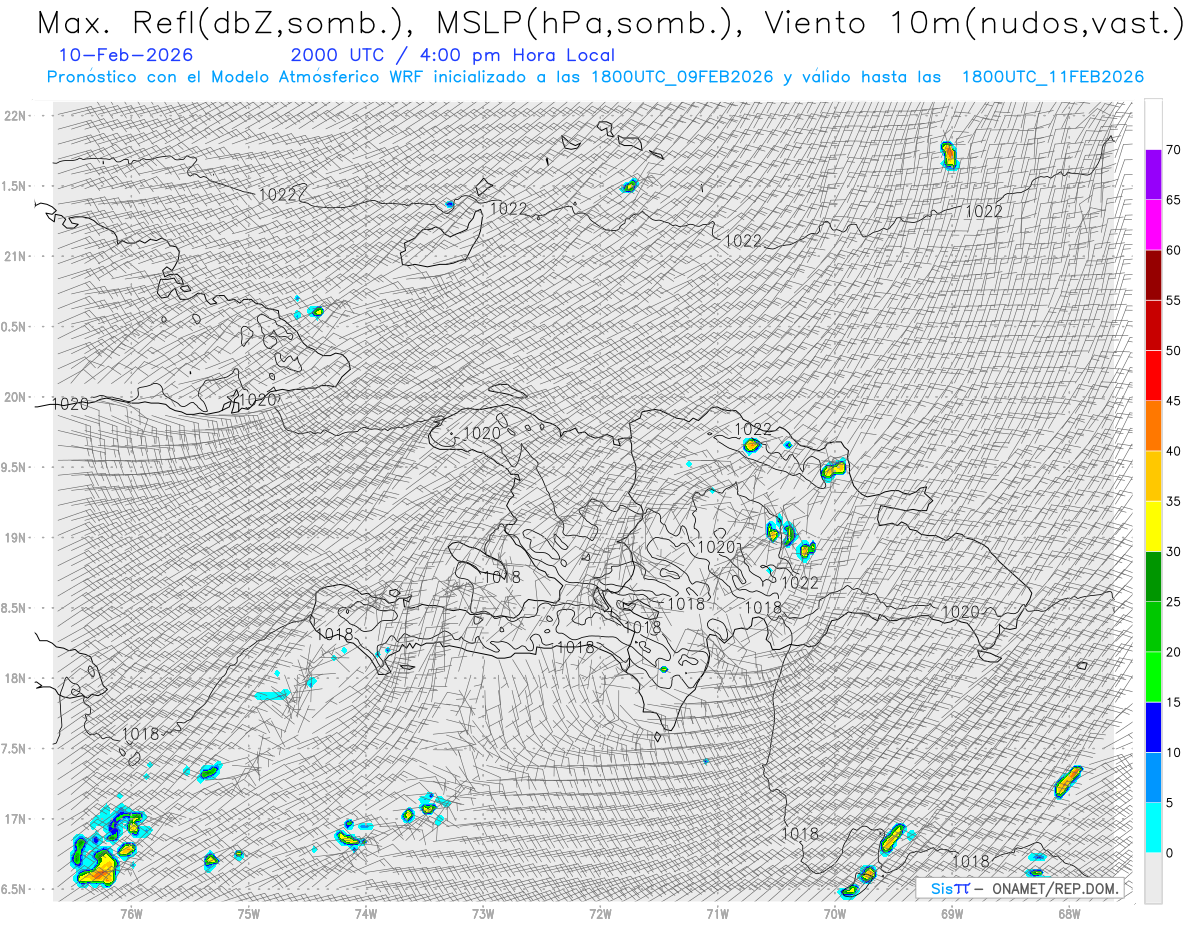This screenshot has height=927, width=1200.
Task: Click the magenta 60–65 dBZ color swatch
Action: coord(1153,225)
